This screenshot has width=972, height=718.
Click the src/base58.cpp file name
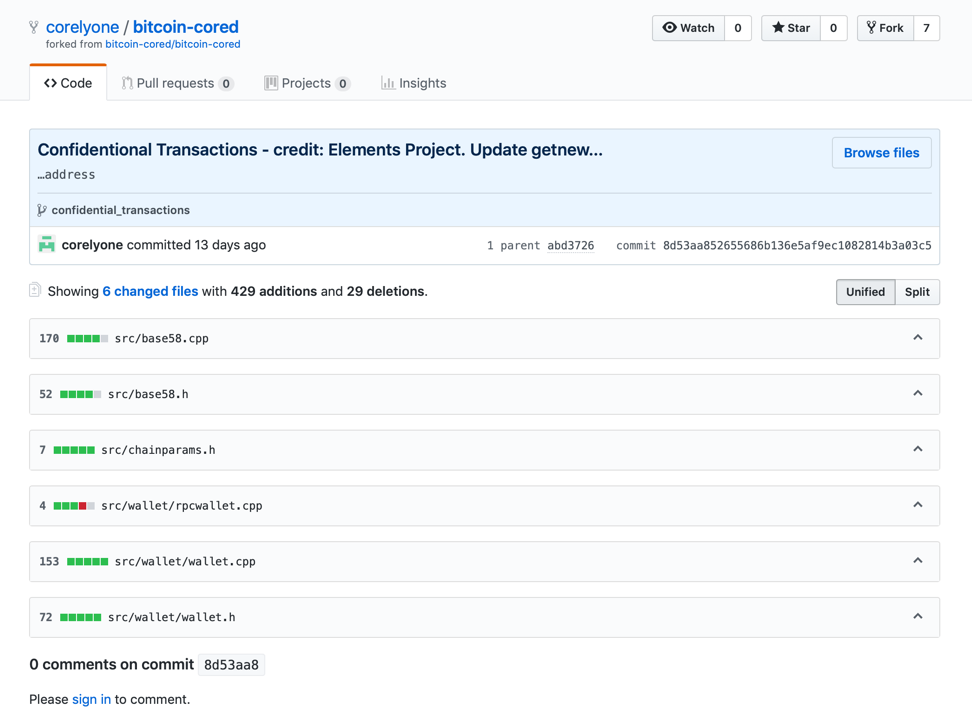(162, 339)
